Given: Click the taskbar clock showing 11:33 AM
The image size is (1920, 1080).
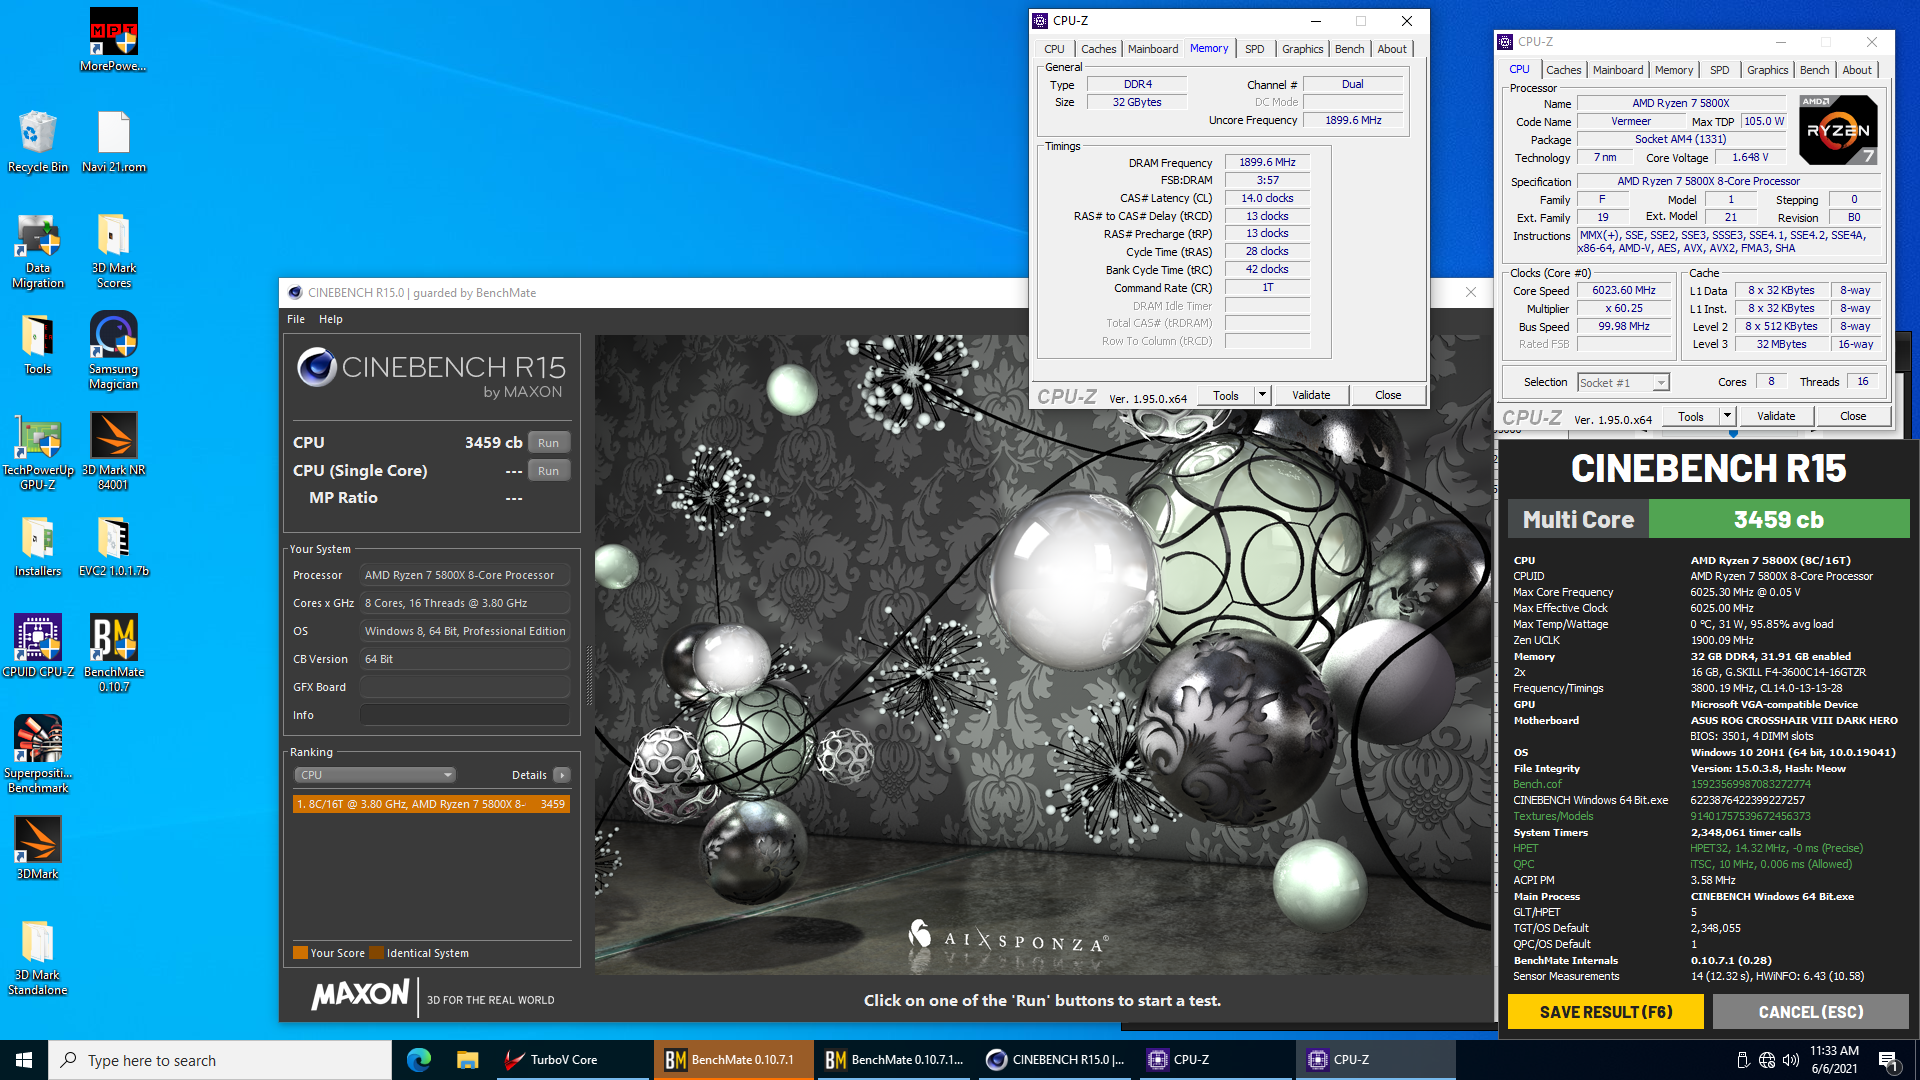Looking at the screenshot, I should point(1834,1060).
